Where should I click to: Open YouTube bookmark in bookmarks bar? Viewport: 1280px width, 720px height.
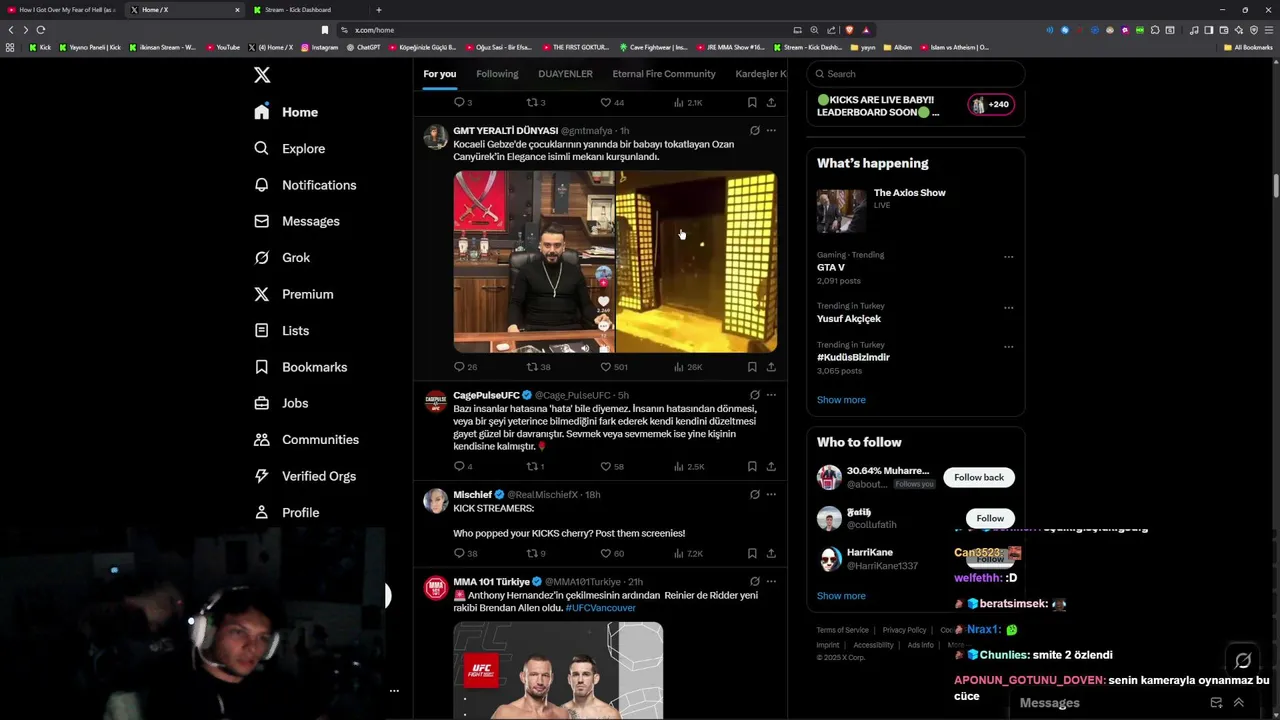pyautogui.click(x=223, y=47)
